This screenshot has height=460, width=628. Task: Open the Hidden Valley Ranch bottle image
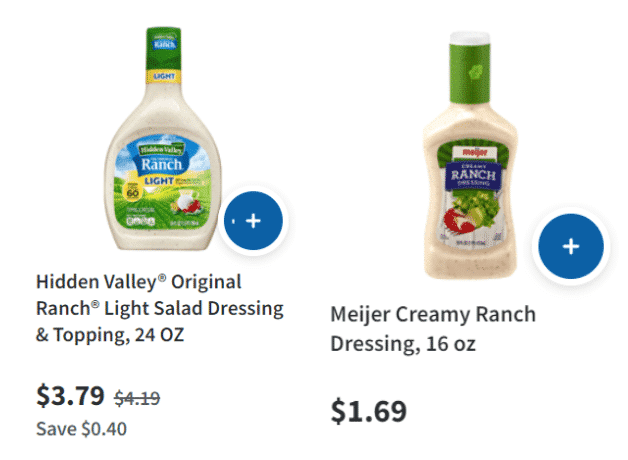coord(163,139)
